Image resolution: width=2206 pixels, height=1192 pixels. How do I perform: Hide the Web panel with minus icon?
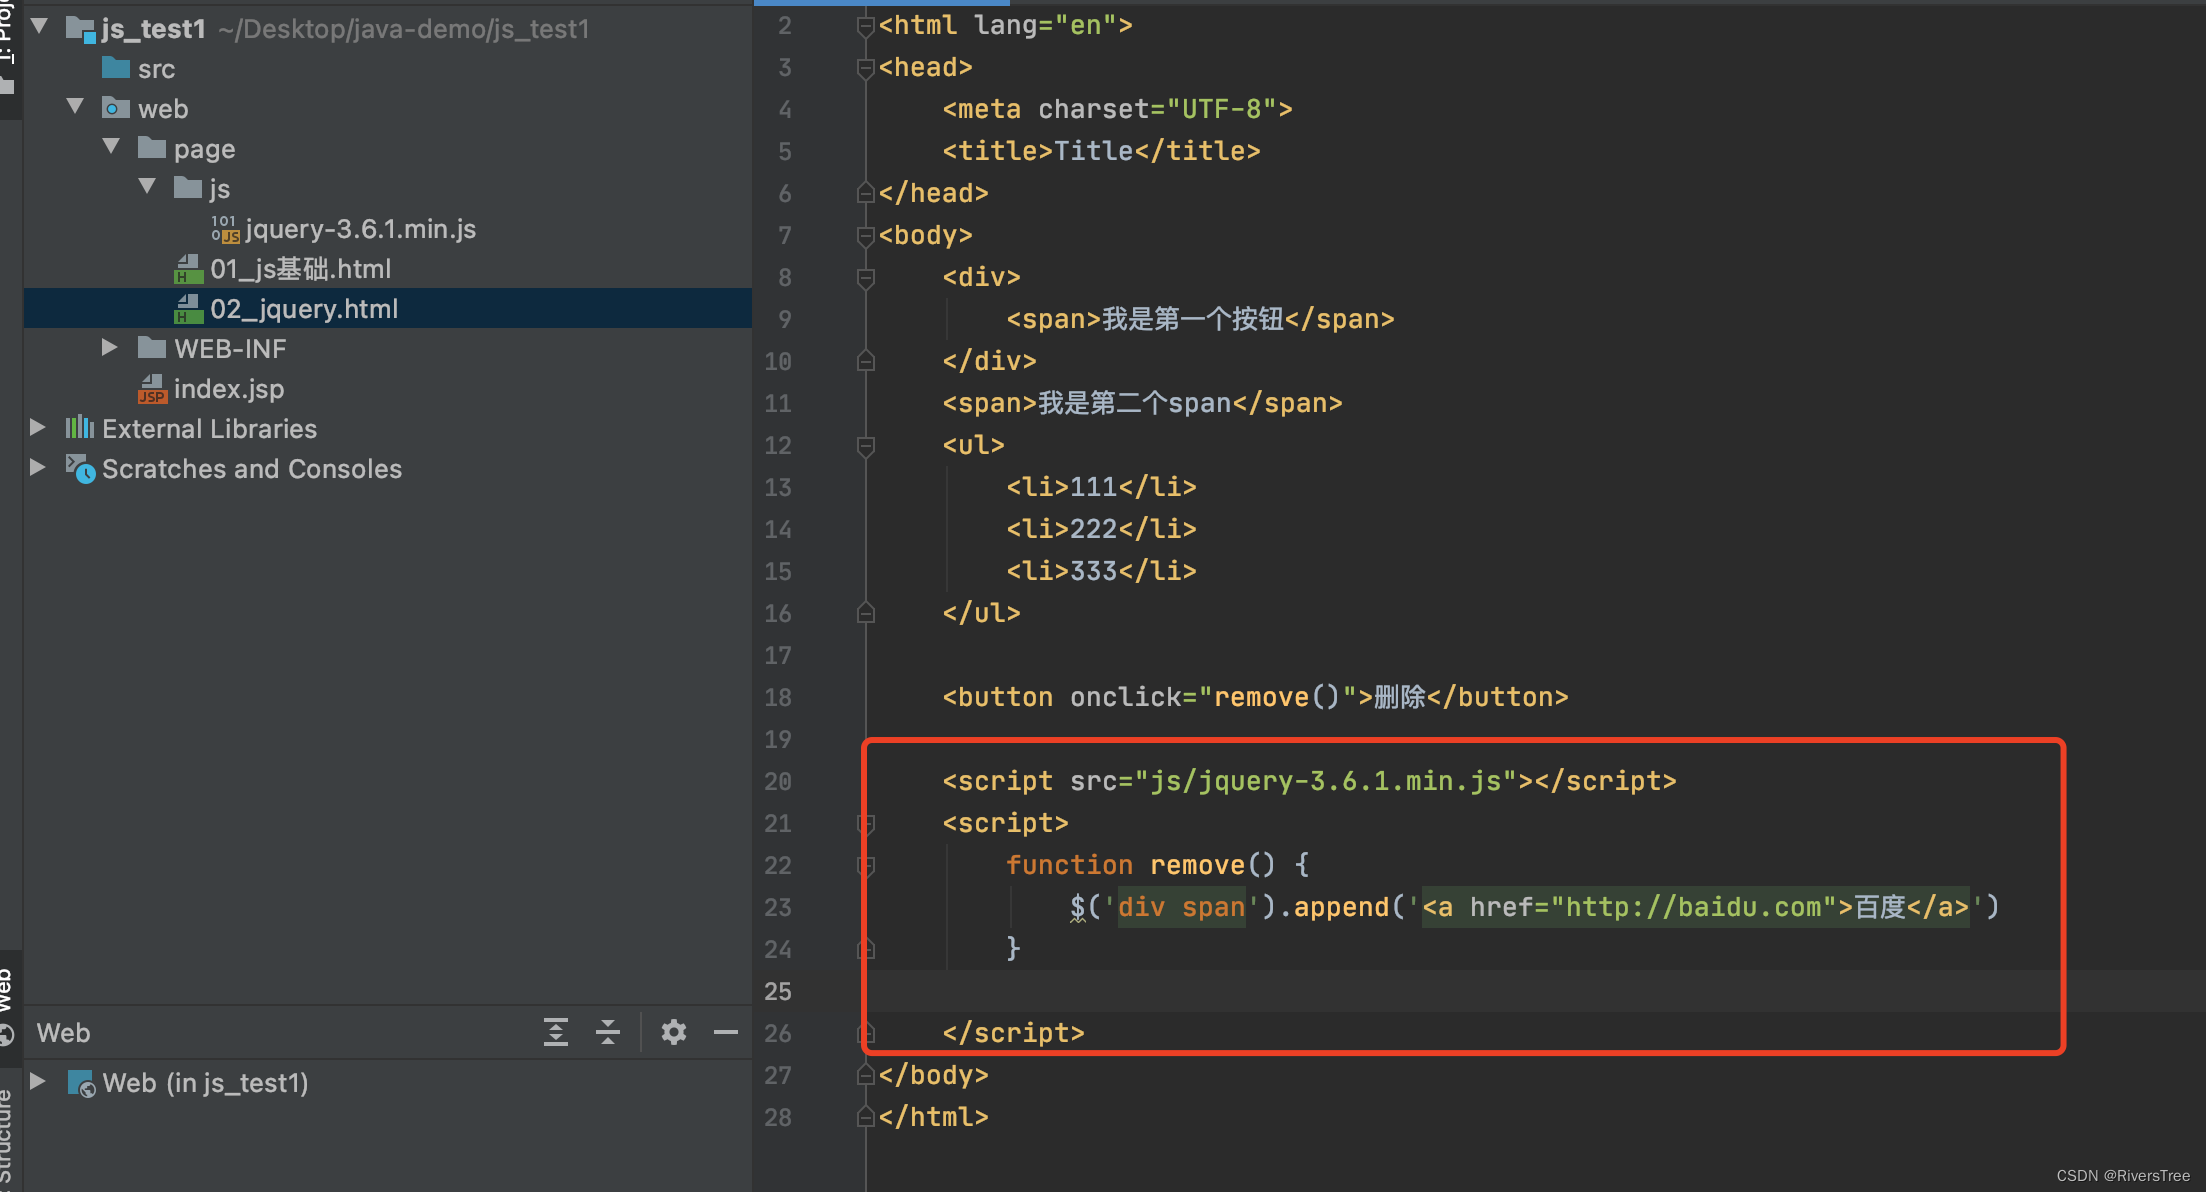pyautogui.click(x=726, y=1032)
